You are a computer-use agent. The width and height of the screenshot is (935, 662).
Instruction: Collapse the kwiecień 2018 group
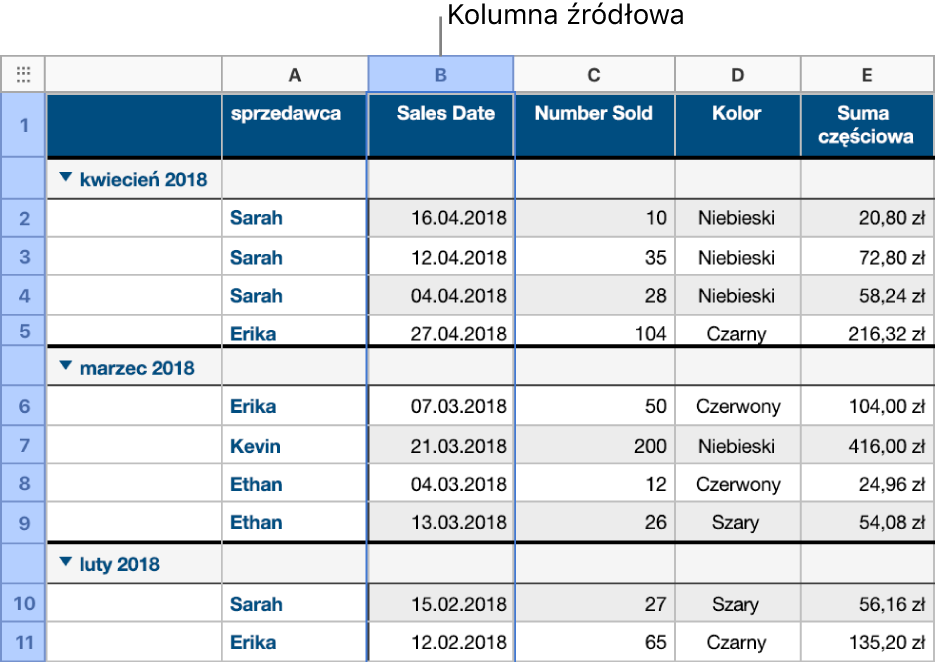click(x=66, y=178)
